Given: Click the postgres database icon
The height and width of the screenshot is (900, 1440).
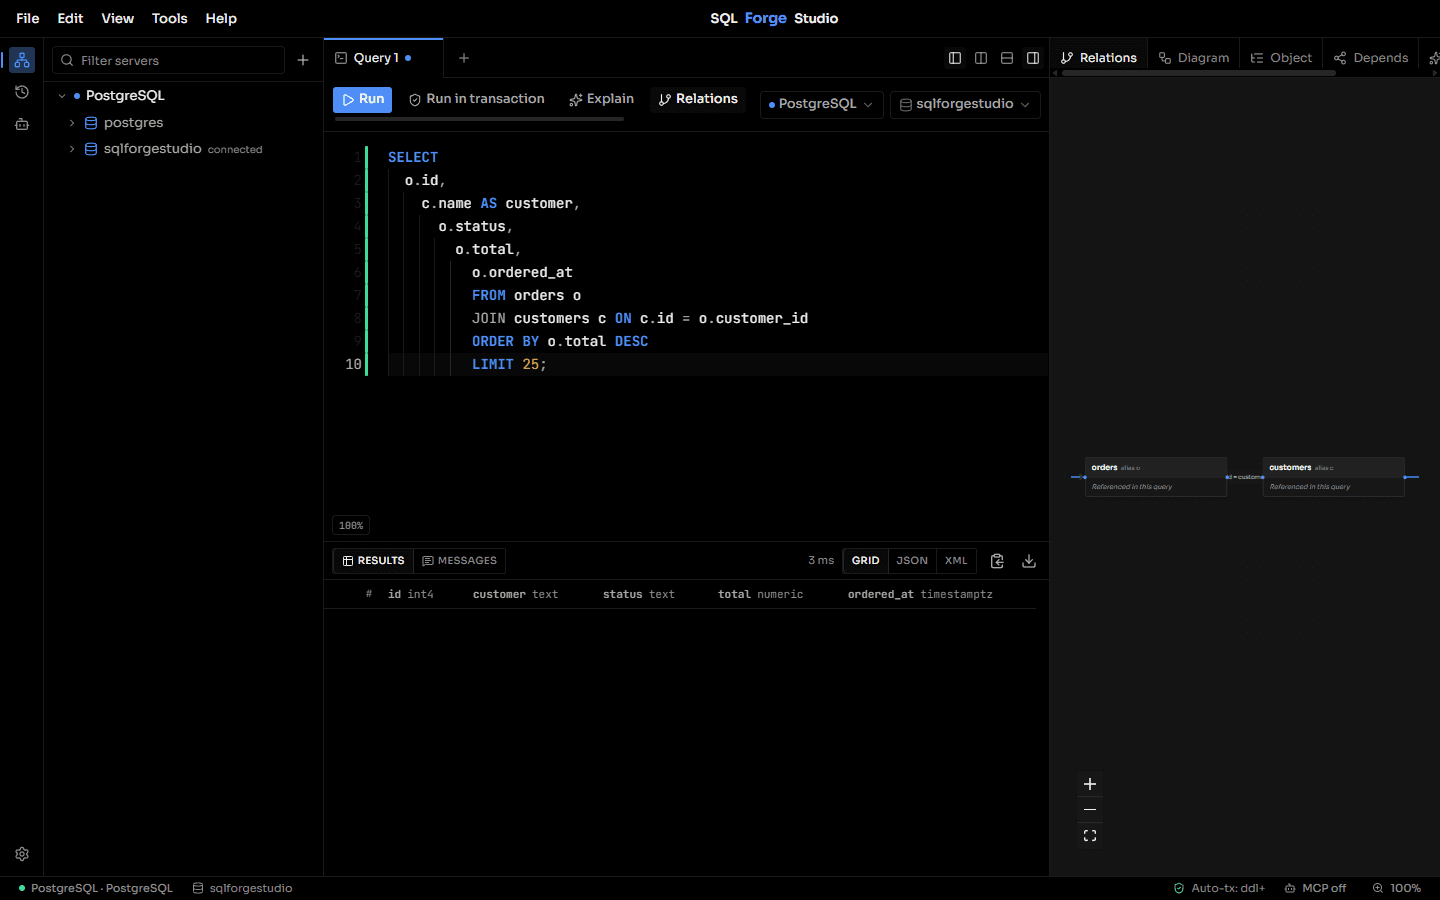Looking at the screenshot, I should pyautogui.click(x=91, y=123).
